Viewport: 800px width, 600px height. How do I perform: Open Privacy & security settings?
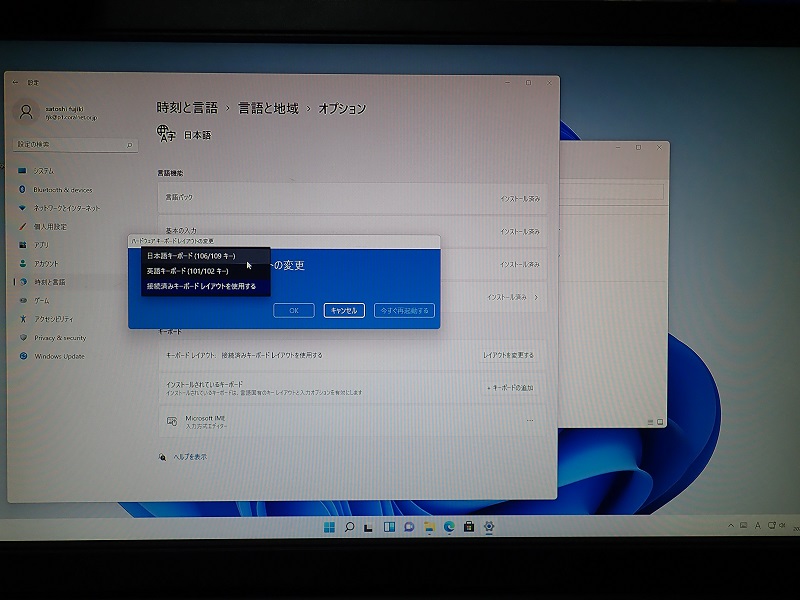point(60,338)
